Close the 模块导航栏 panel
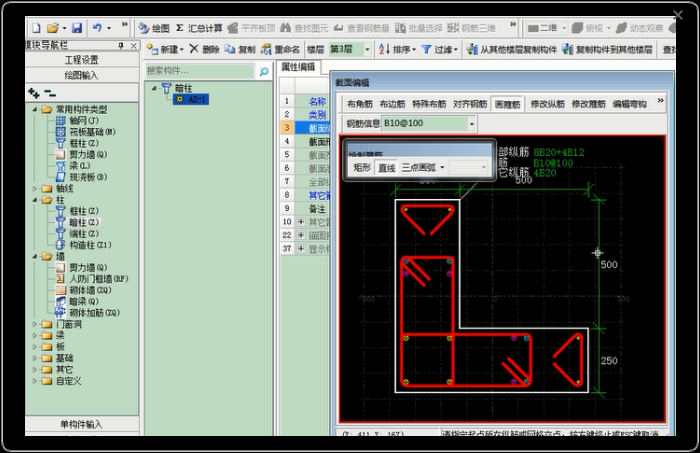 pos(133,46)
